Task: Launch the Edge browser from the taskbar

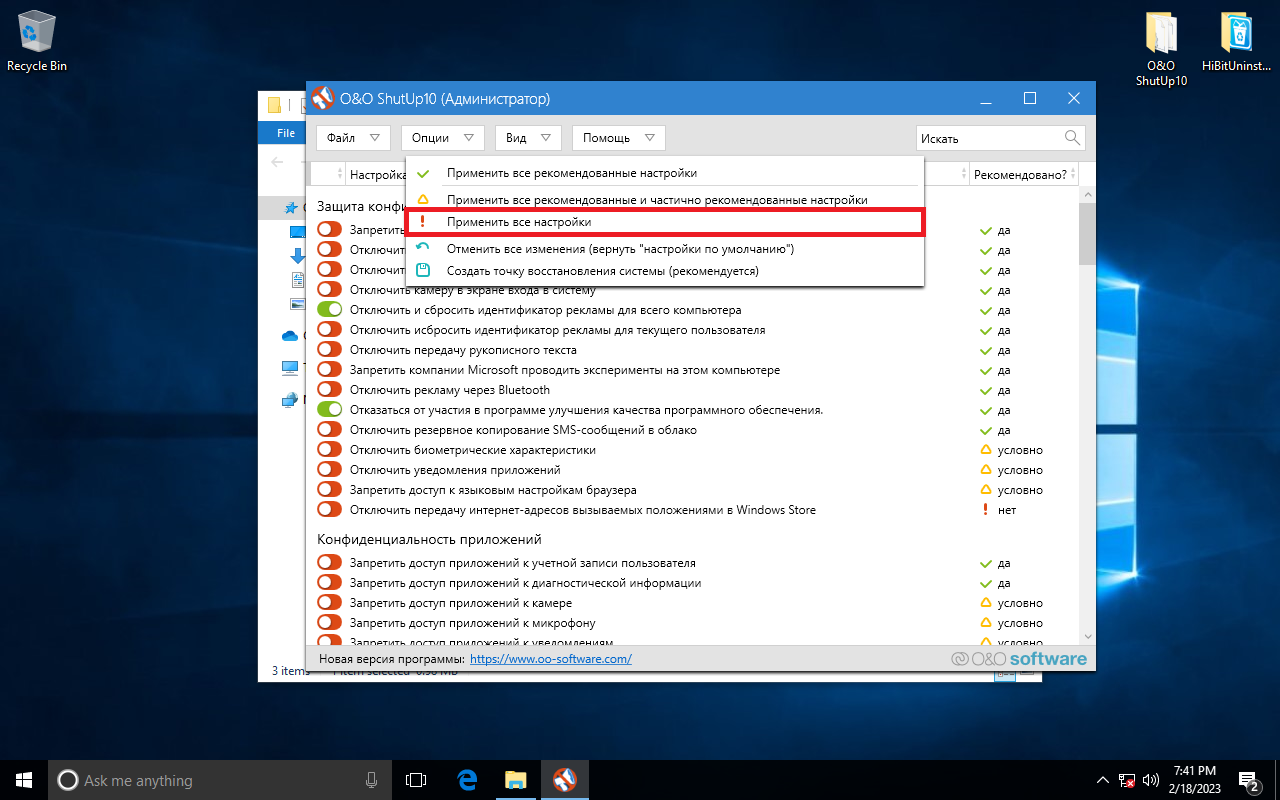Action: coord(467,780)
